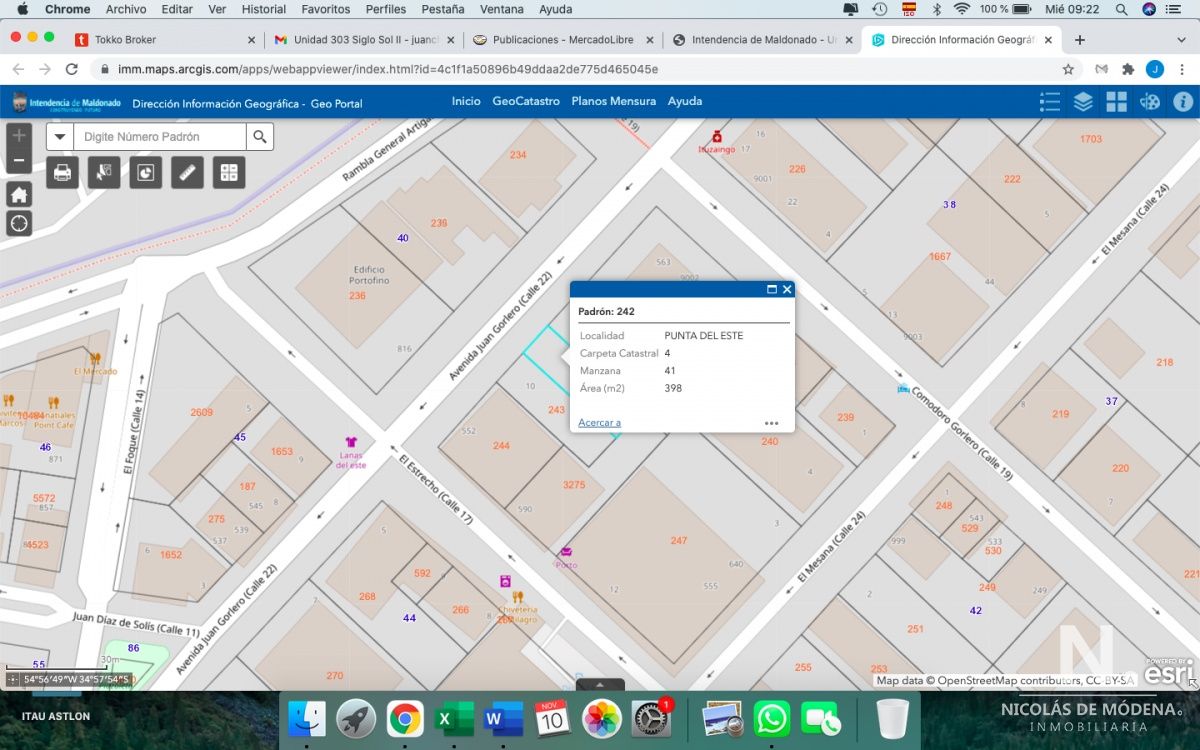Image resolution: width=1200 pixels, height=750 pixels.
Task: Switch to the Intendencia de Maldonado tab
Action: point(763,40)
